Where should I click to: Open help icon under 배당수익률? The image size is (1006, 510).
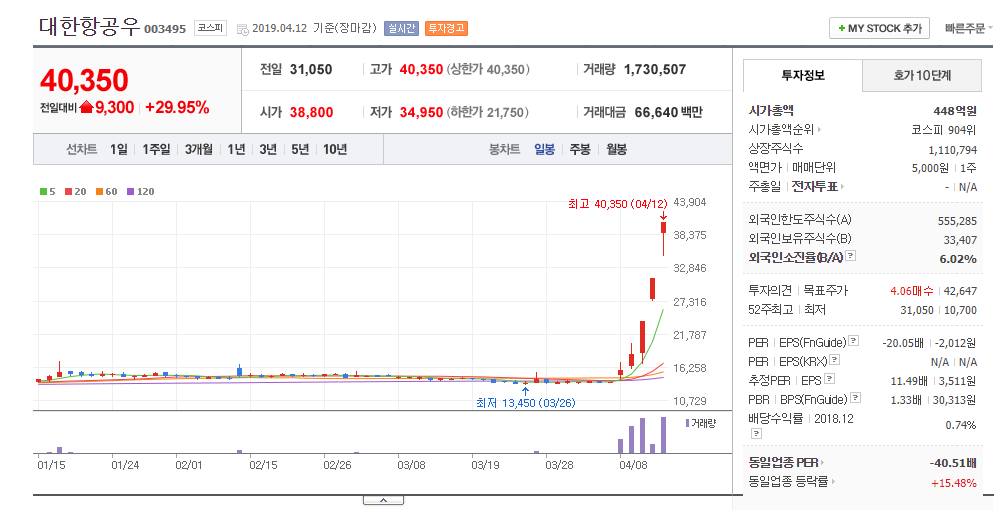click(756, 434)
